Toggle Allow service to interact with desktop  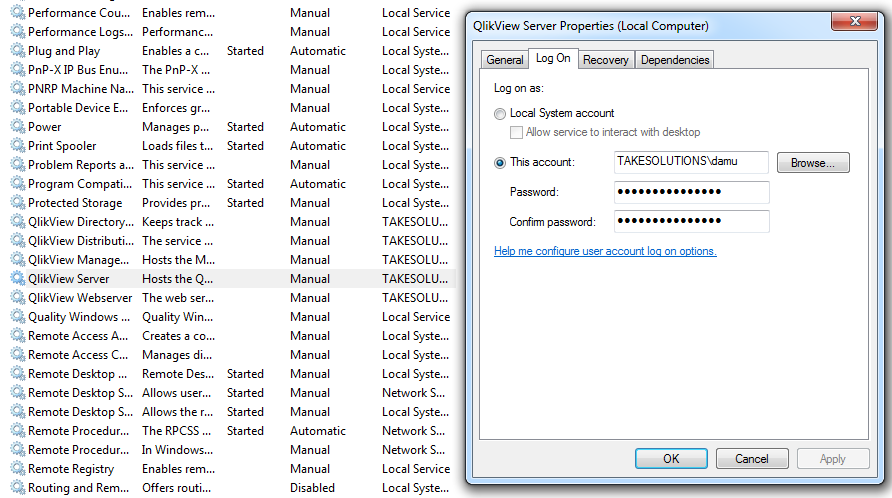517,132
